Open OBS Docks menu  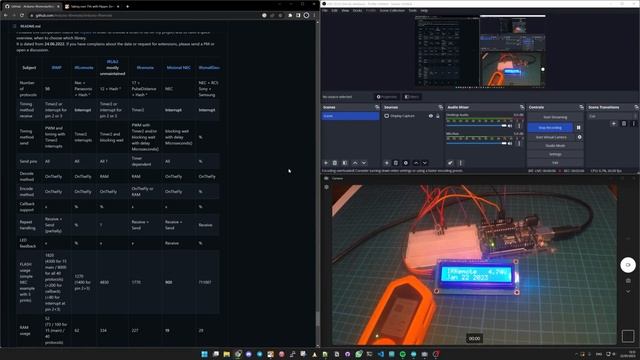tap(358, 10)
